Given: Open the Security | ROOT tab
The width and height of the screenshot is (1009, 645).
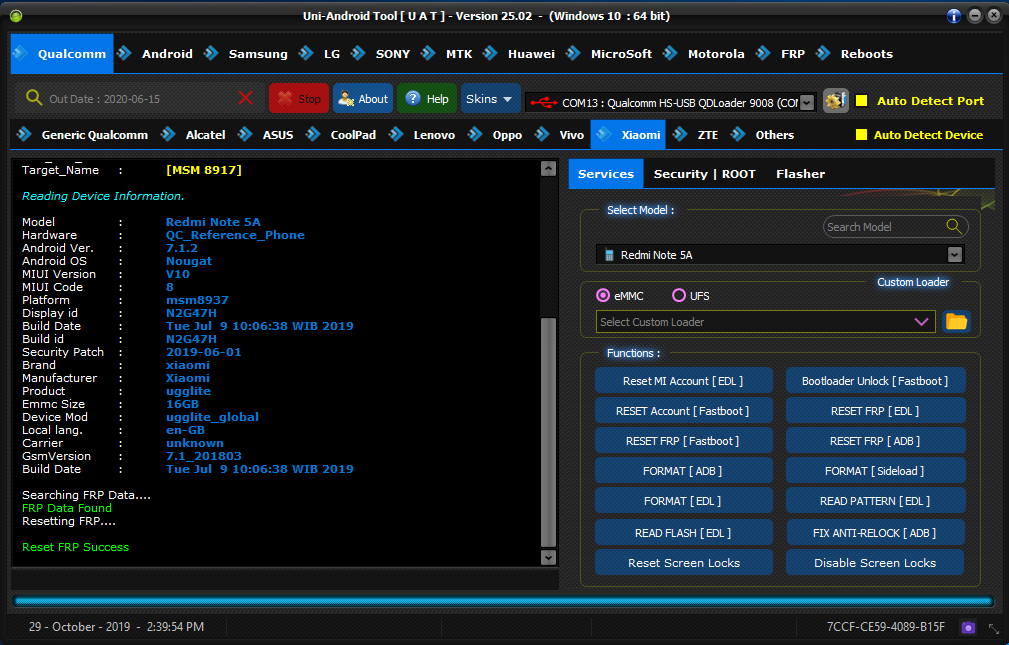Looking at the screenshot, I should click(x=705, y=174).
